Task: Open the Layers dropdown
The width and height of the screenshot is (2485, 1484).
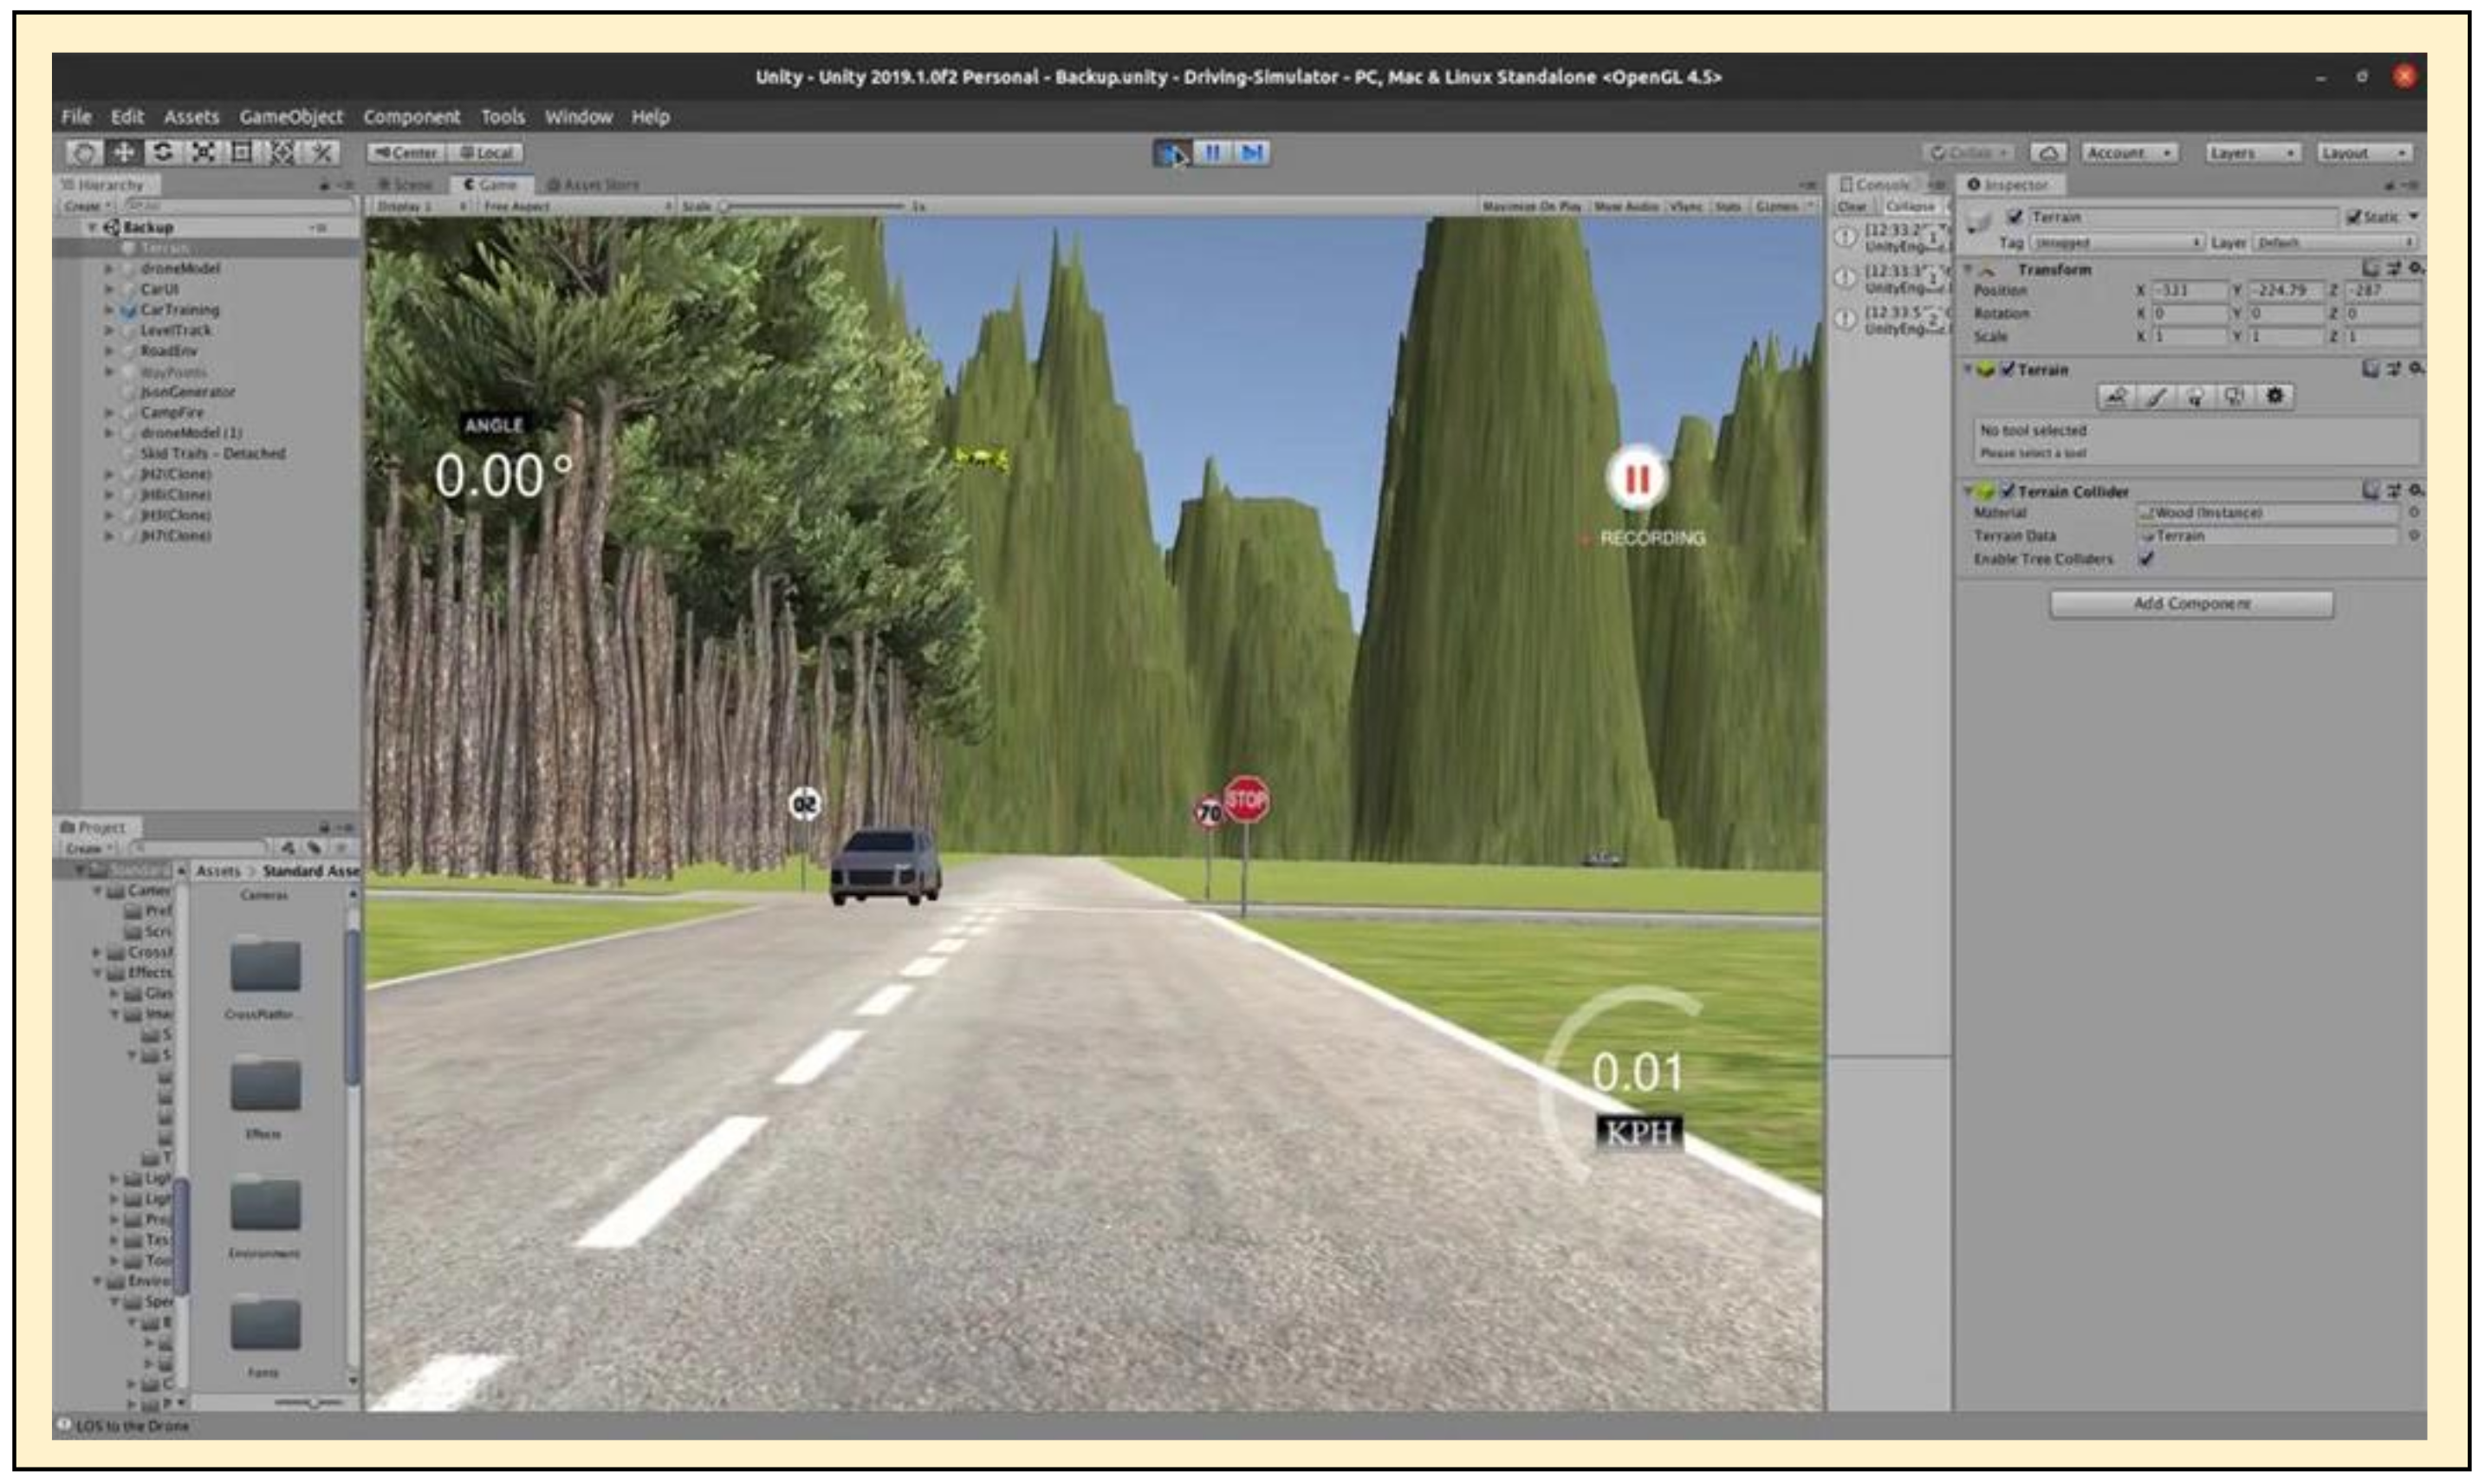Action: click(x=2251, y=153)
